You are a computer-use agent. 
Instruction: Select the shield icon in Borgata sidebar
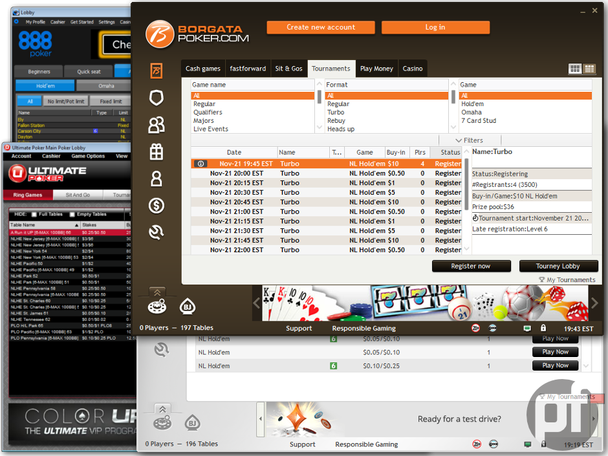[156, 98]
